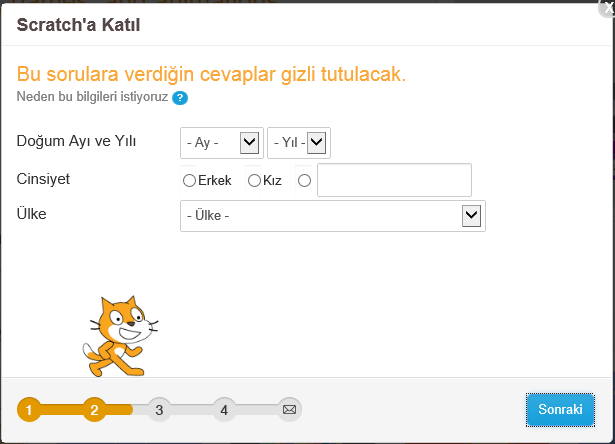Image resolution: width=615 pixels, height=444 pixels.
Task: Click the envelope icon in the progress steps
Action: (x=289, y=409)
